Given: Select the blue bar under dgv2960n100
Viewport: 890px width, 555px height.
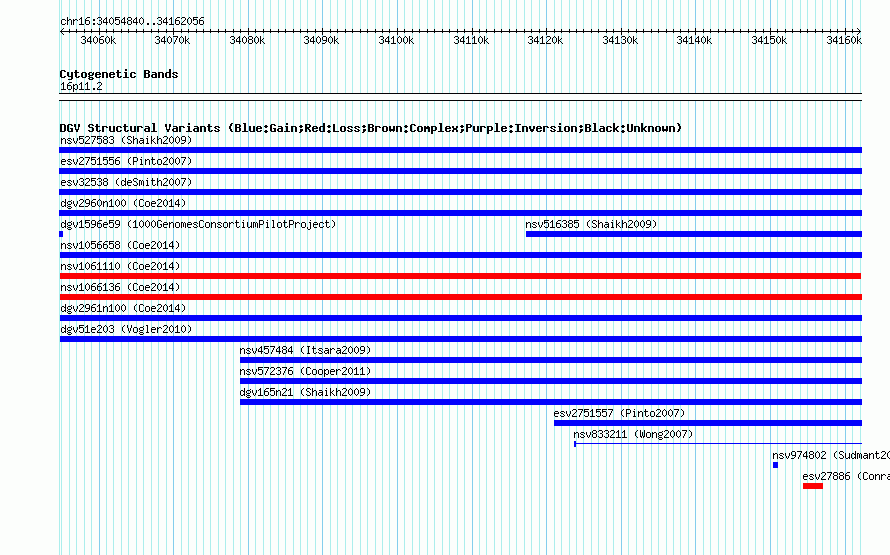Looking at the screenshot, I should [460, 213].
